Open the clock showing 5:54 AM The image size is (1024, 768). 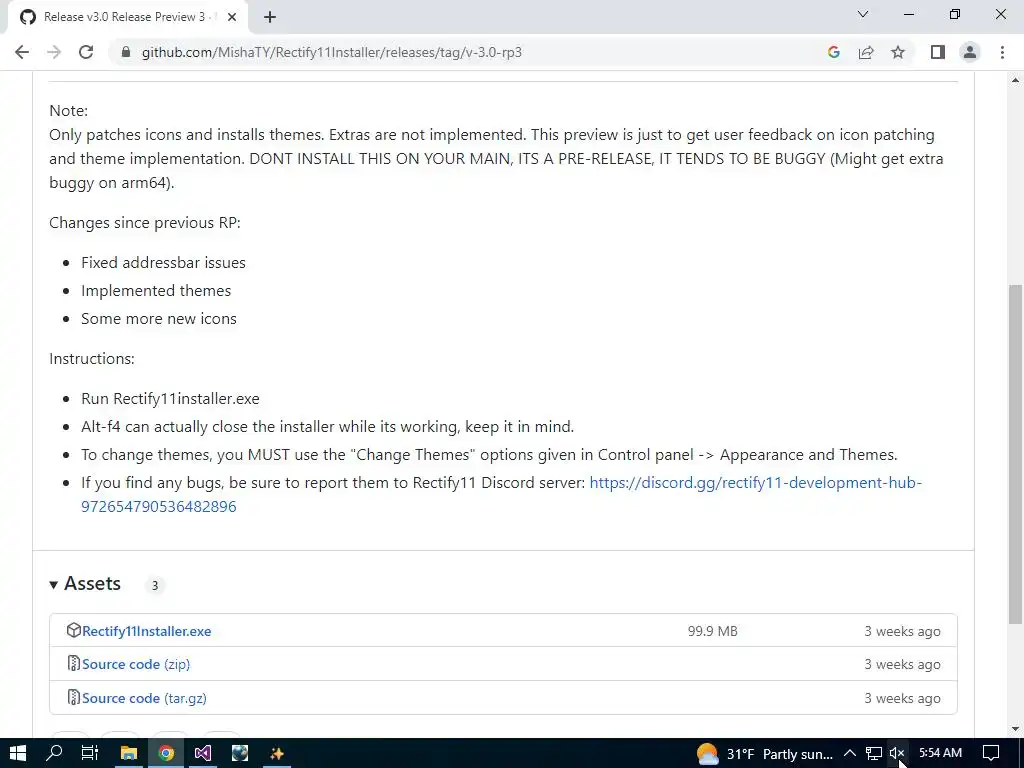[940, 753]
